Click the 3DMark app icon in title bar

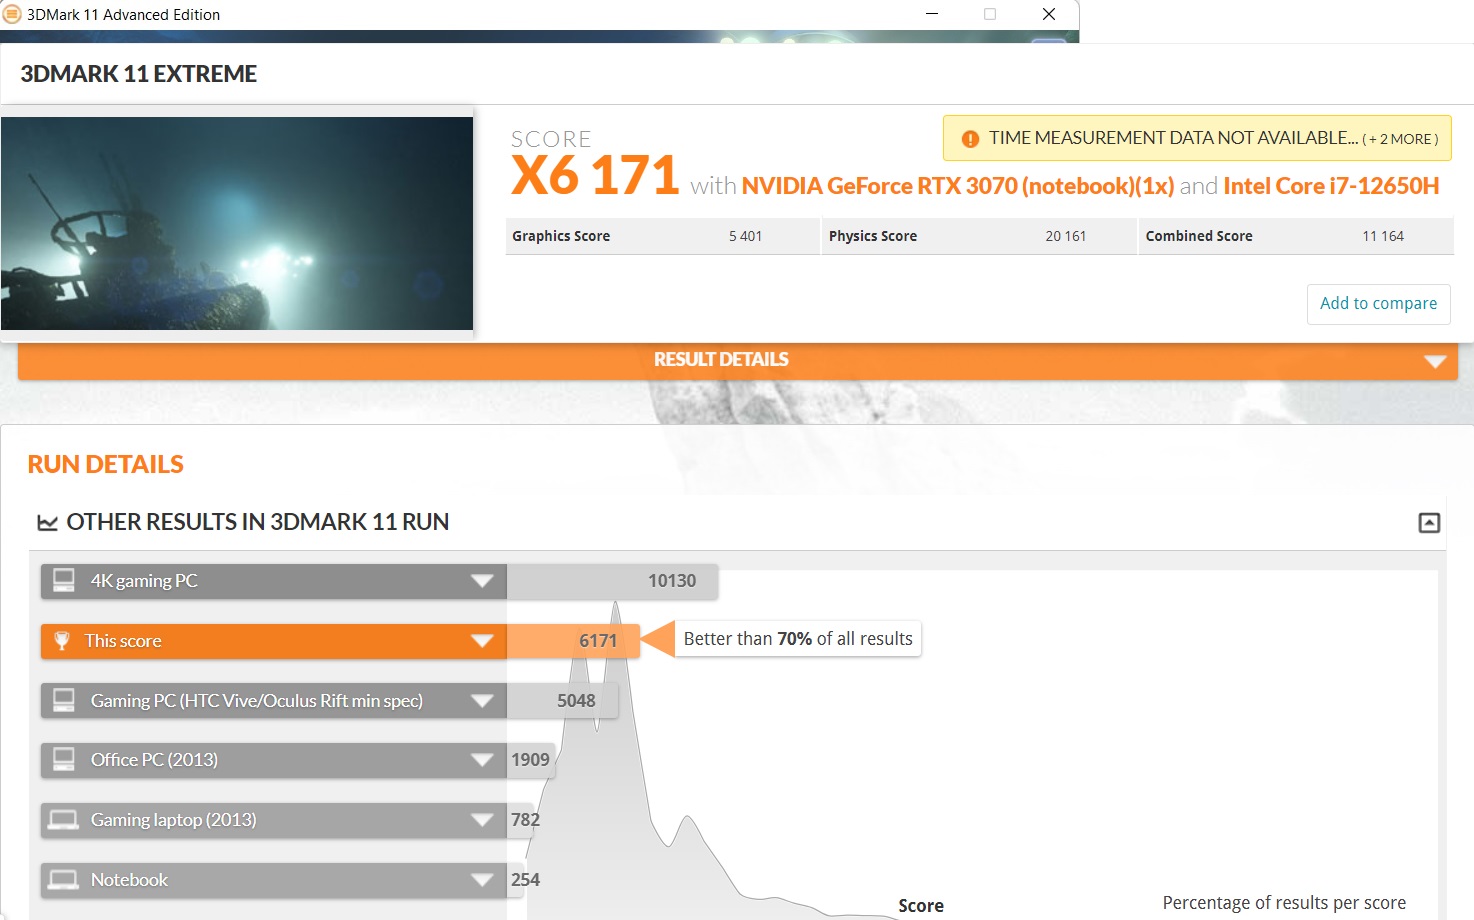click(12, 14)
